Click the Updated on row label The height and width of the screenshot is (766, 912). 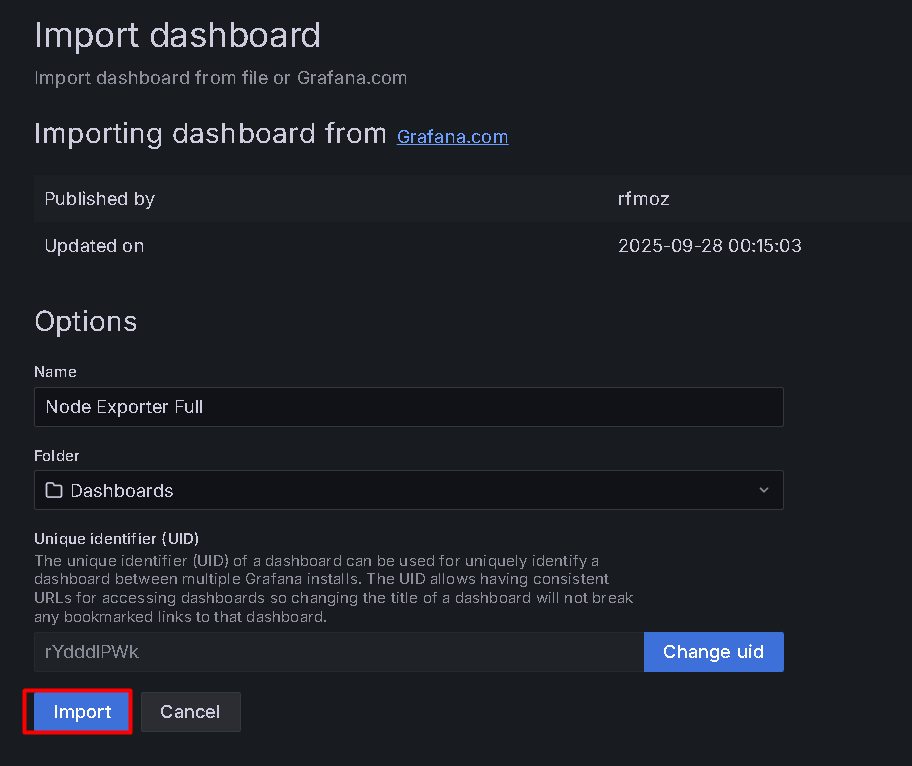click(x=94, y=246)
